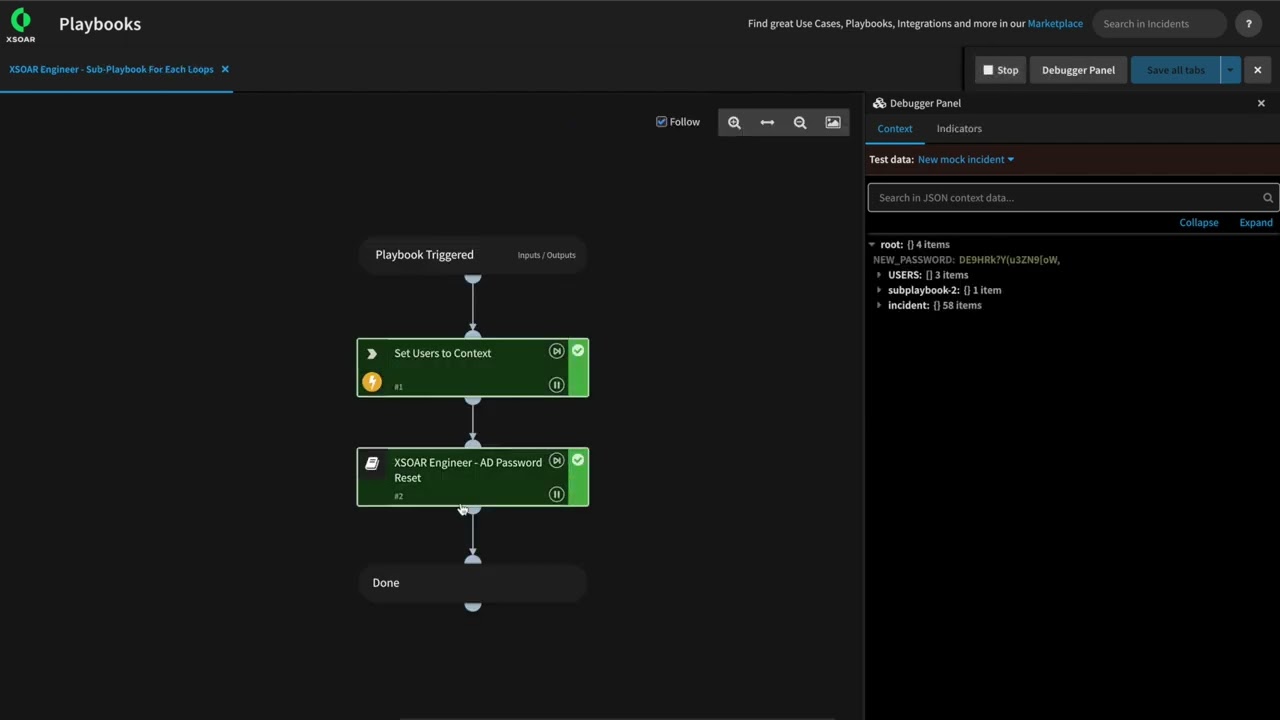The image size is (1280, 720).
Task: Click the Playbooks page heading
Action: tap(100, 24)
